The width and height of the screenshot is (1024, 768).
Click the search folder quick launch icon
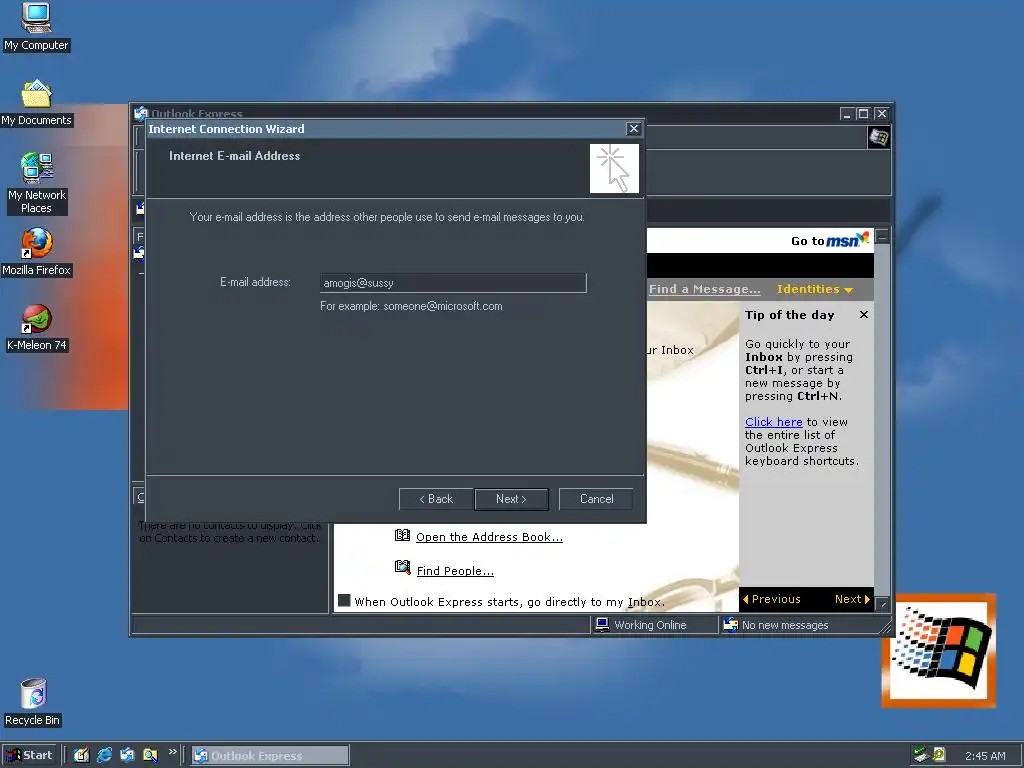pyautogui.click(x=150, y=755)
